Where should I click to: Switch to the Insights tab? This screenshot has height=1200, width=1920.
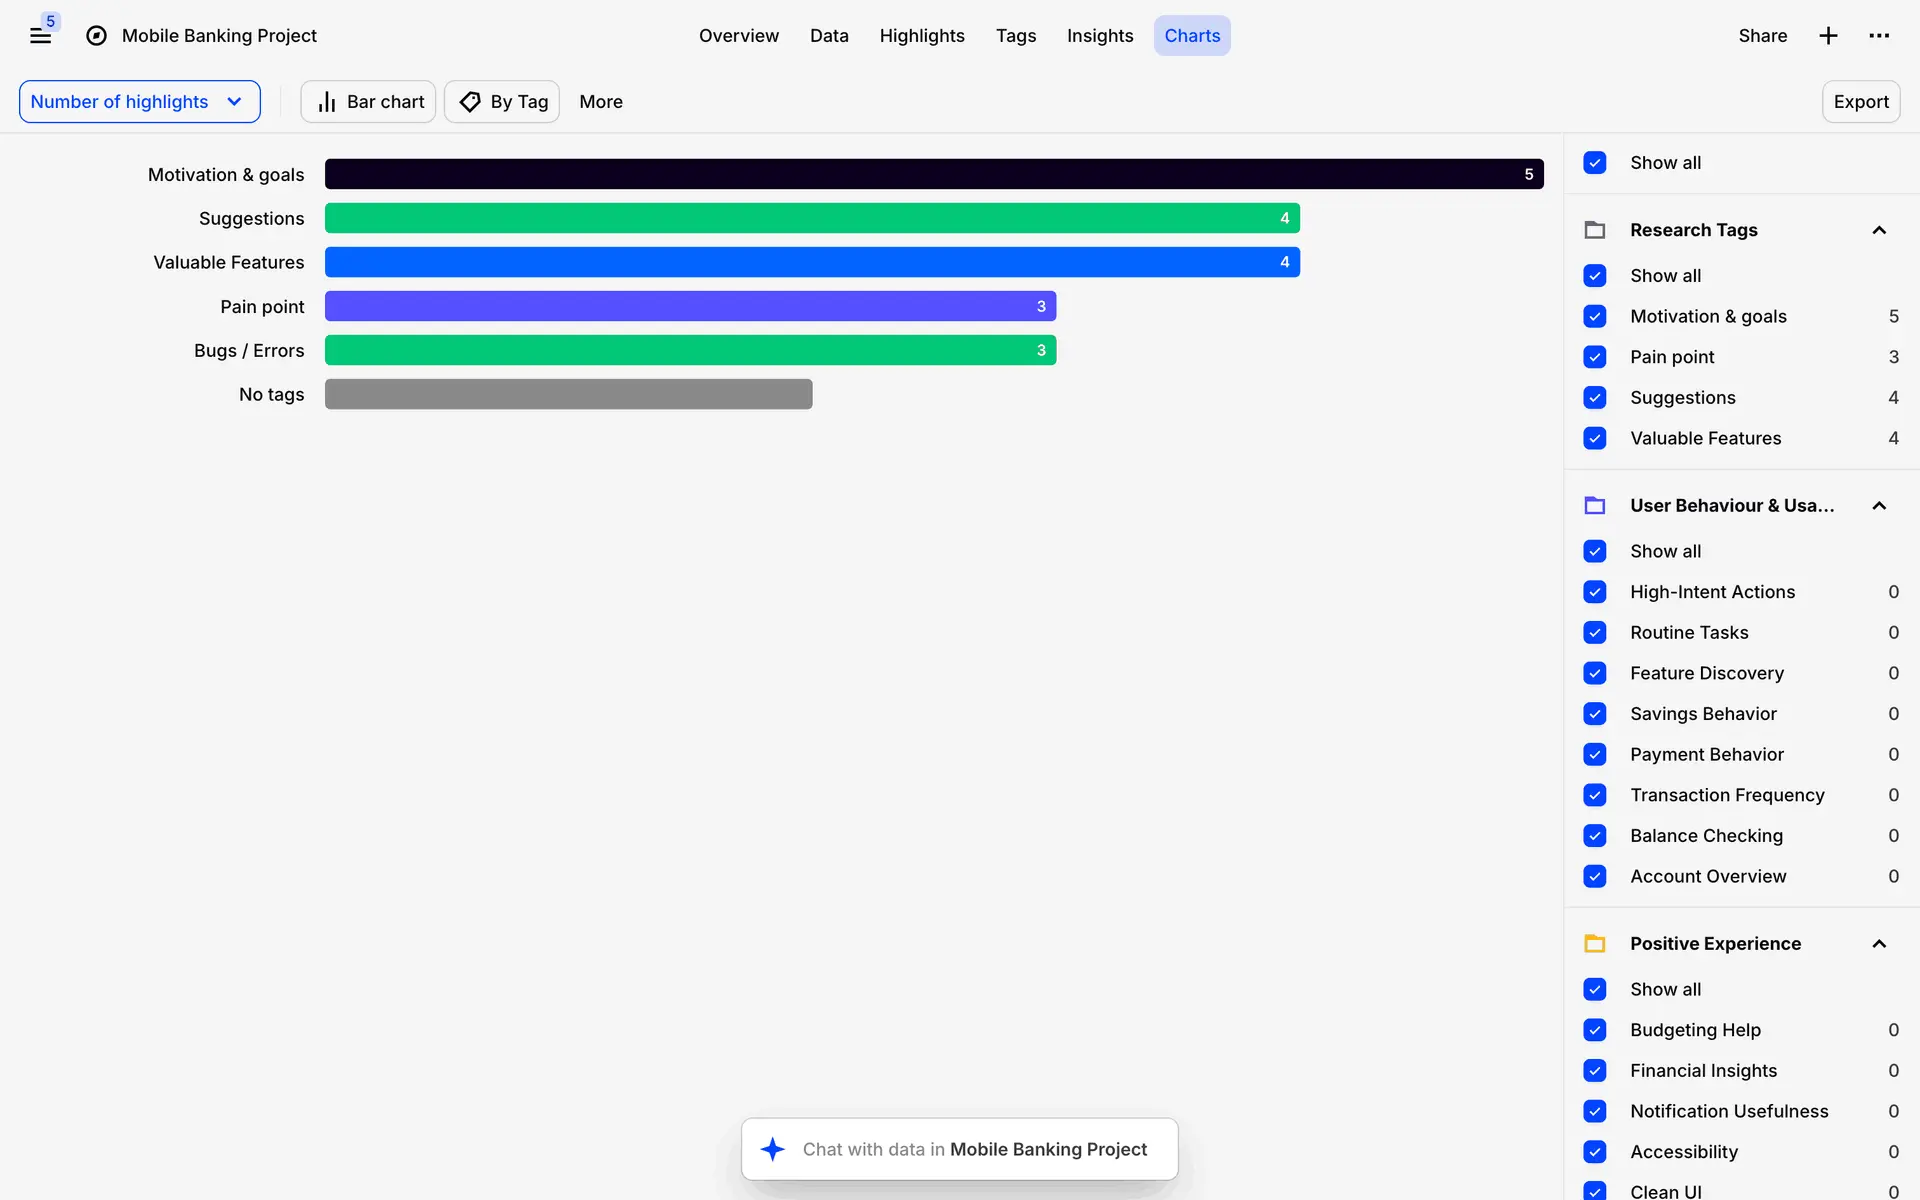pos(1099,36)
